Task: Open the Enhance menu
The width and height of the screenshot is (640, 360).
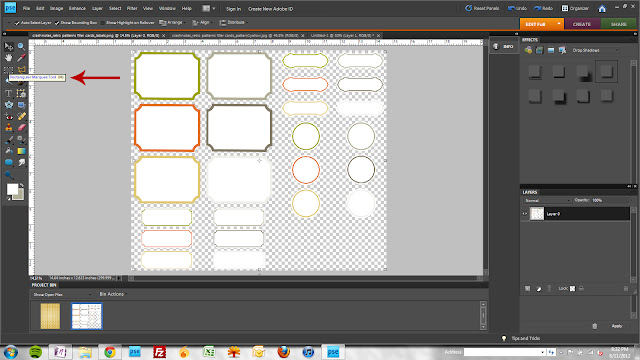Action: point(77,9)
